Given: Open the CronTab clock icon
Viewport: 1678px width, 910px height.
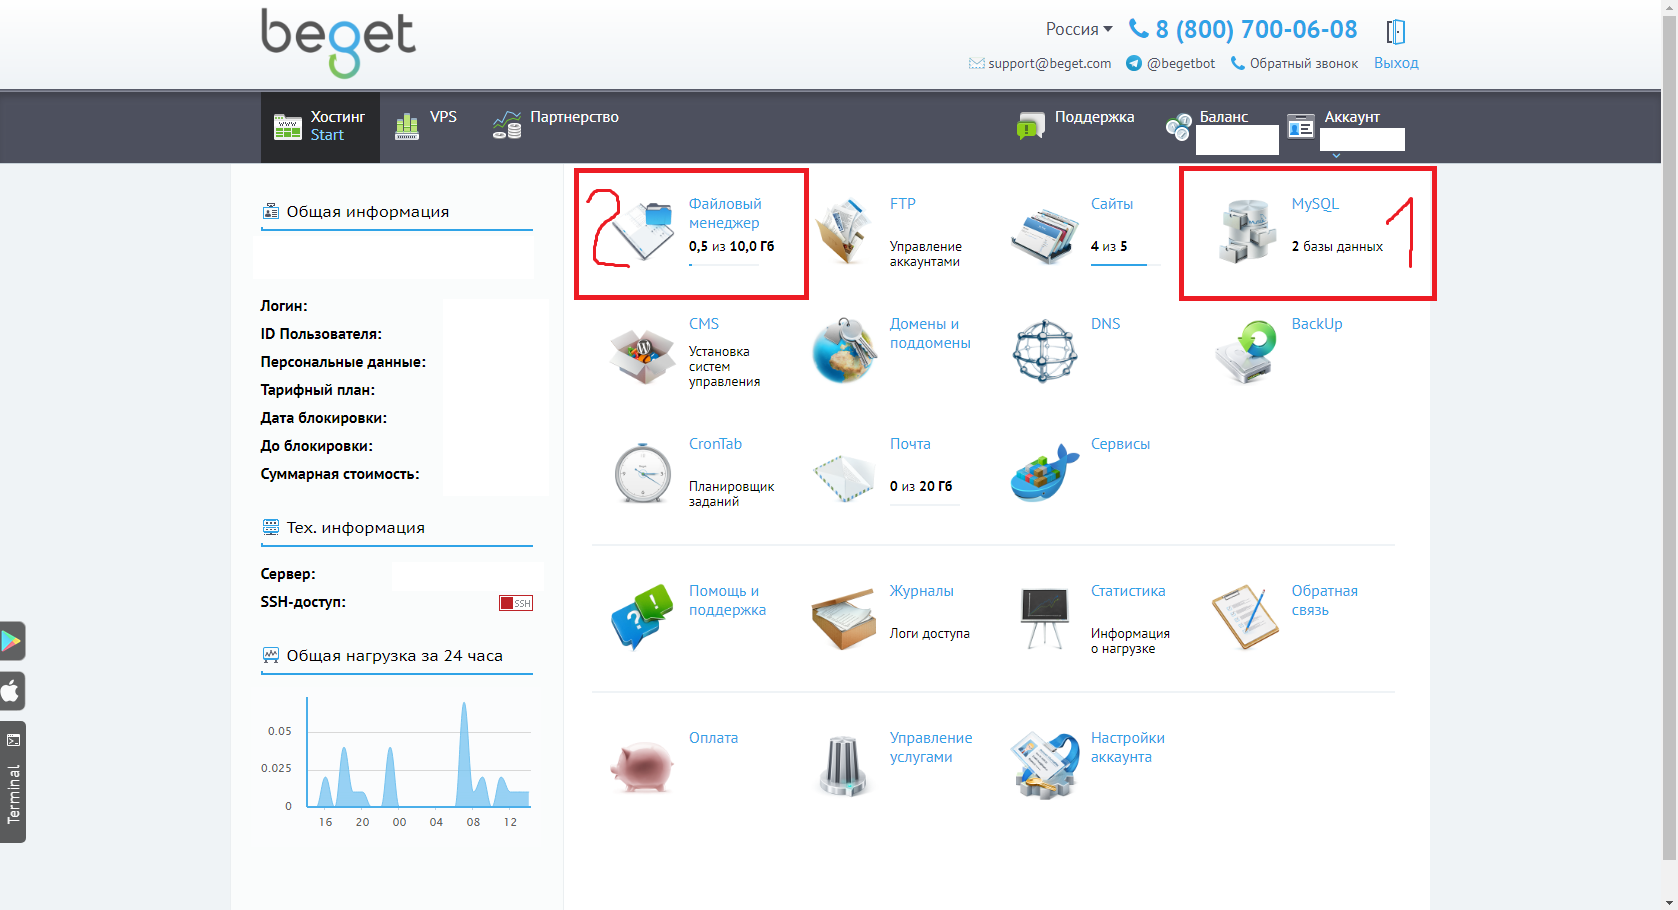Looking at the screenshot, I should [x=642, y=472].
